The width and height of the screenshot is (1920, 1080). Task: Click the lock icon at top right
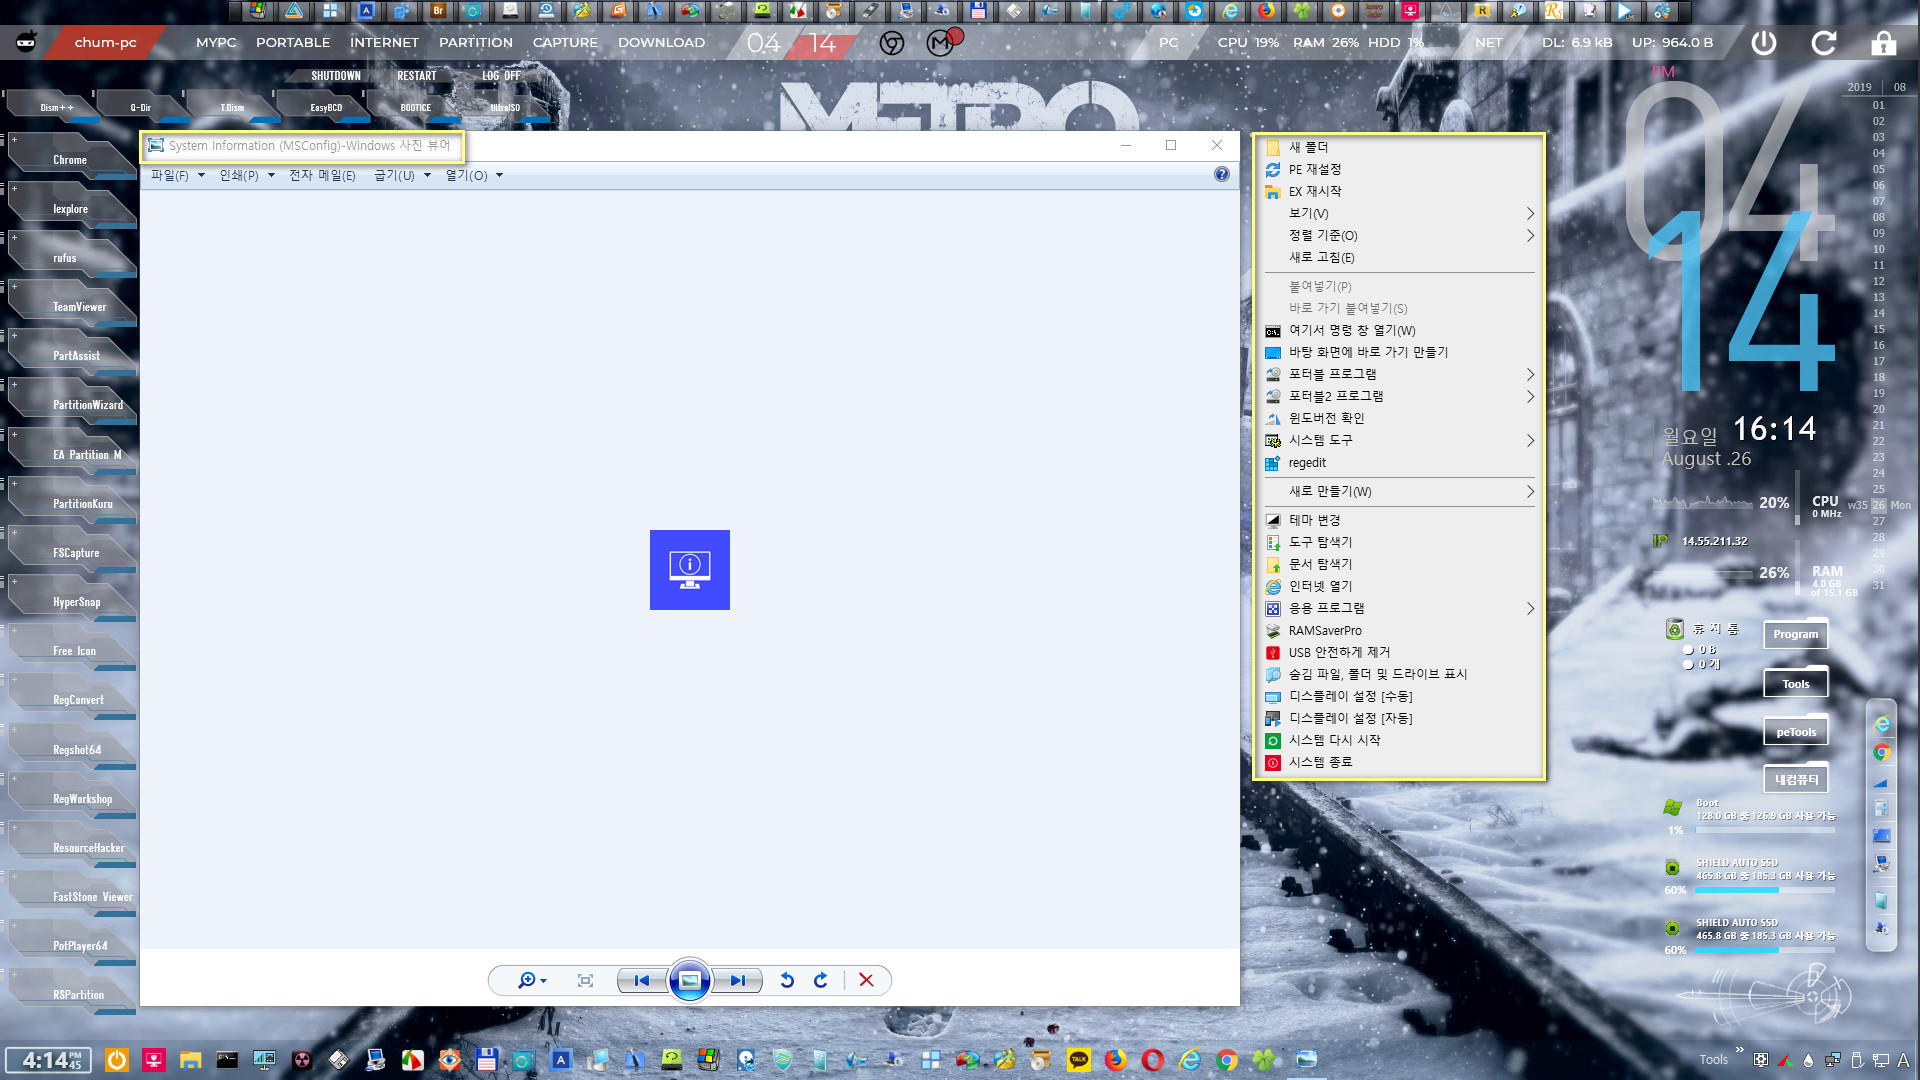pos(1884,43)
